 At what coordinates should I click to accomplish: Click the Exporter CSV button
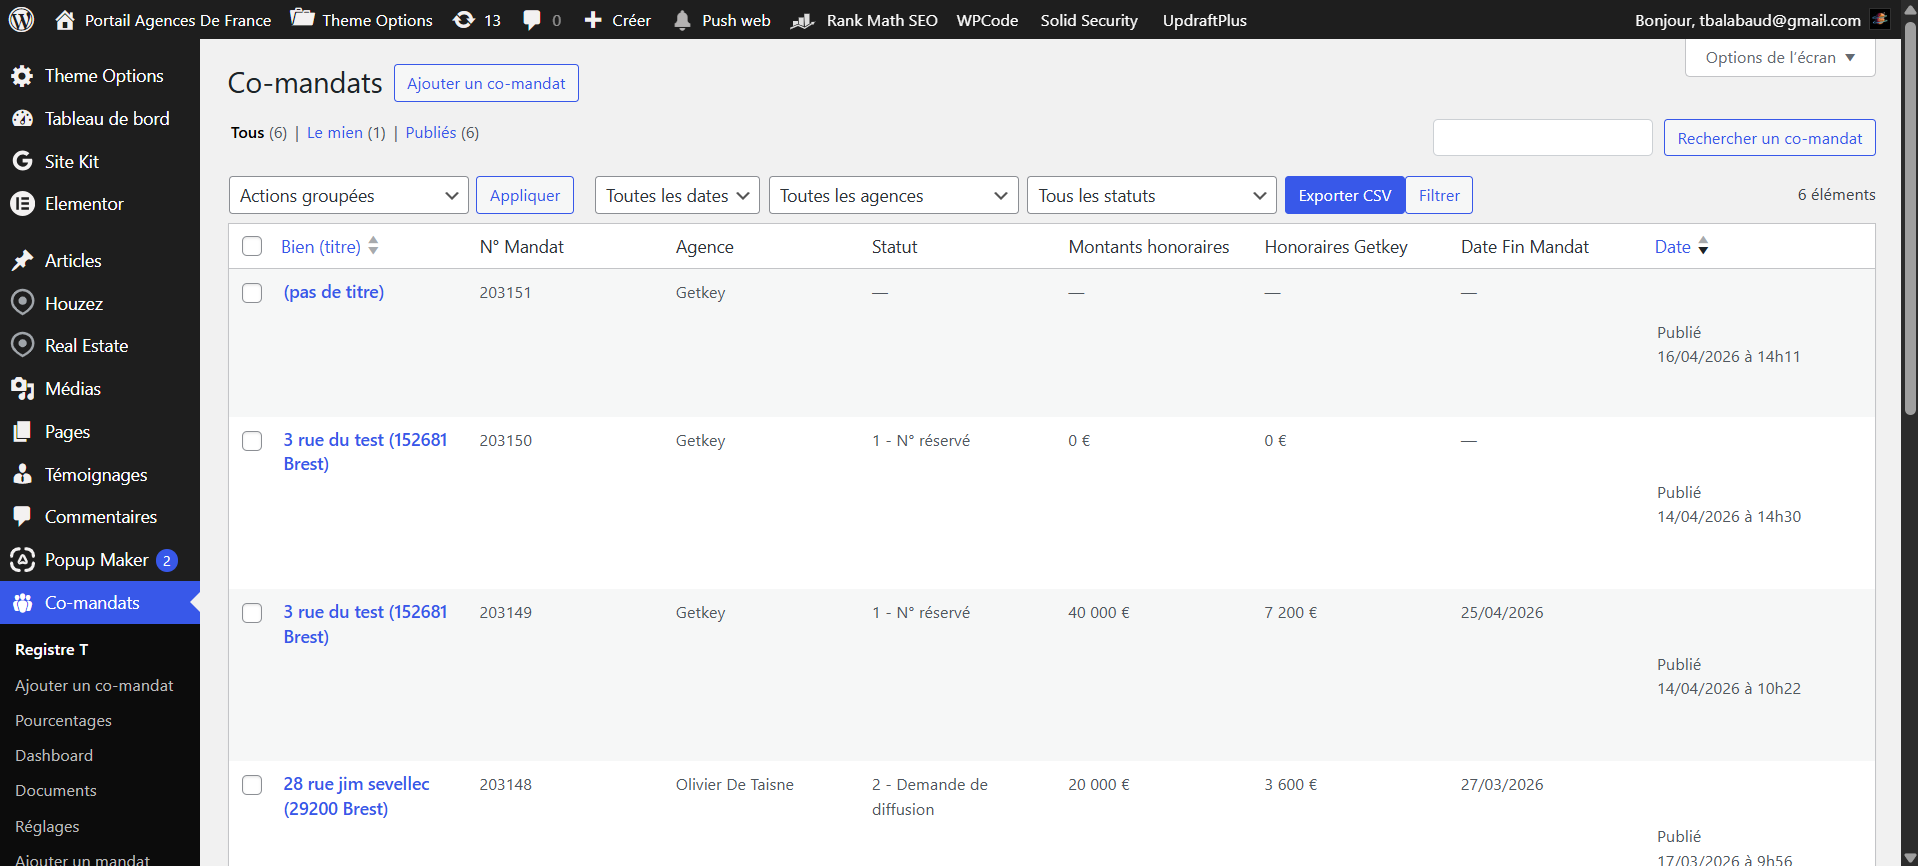(1345, 195)
